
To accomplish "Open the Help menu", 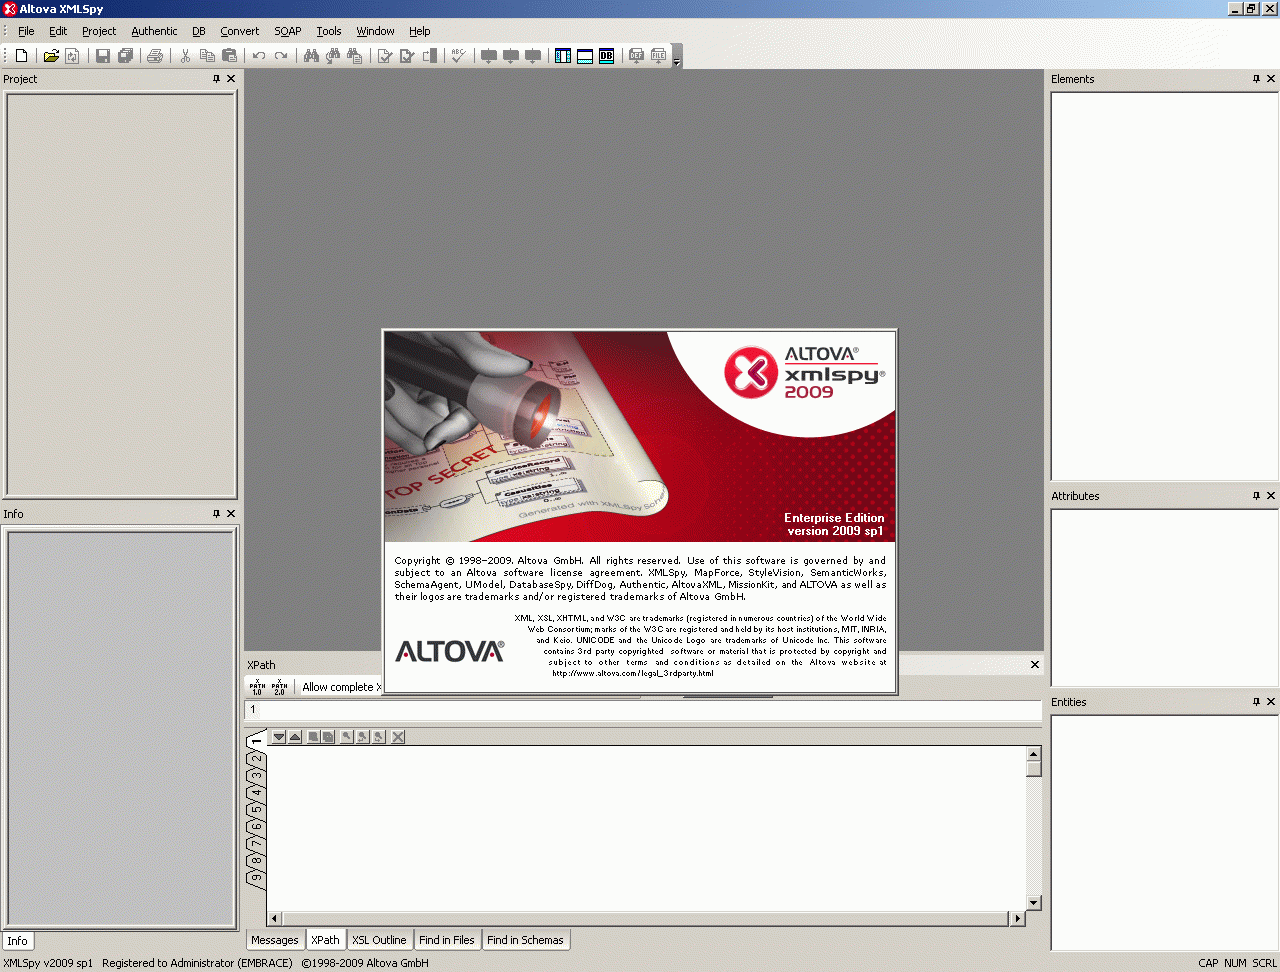I will 420,31.
